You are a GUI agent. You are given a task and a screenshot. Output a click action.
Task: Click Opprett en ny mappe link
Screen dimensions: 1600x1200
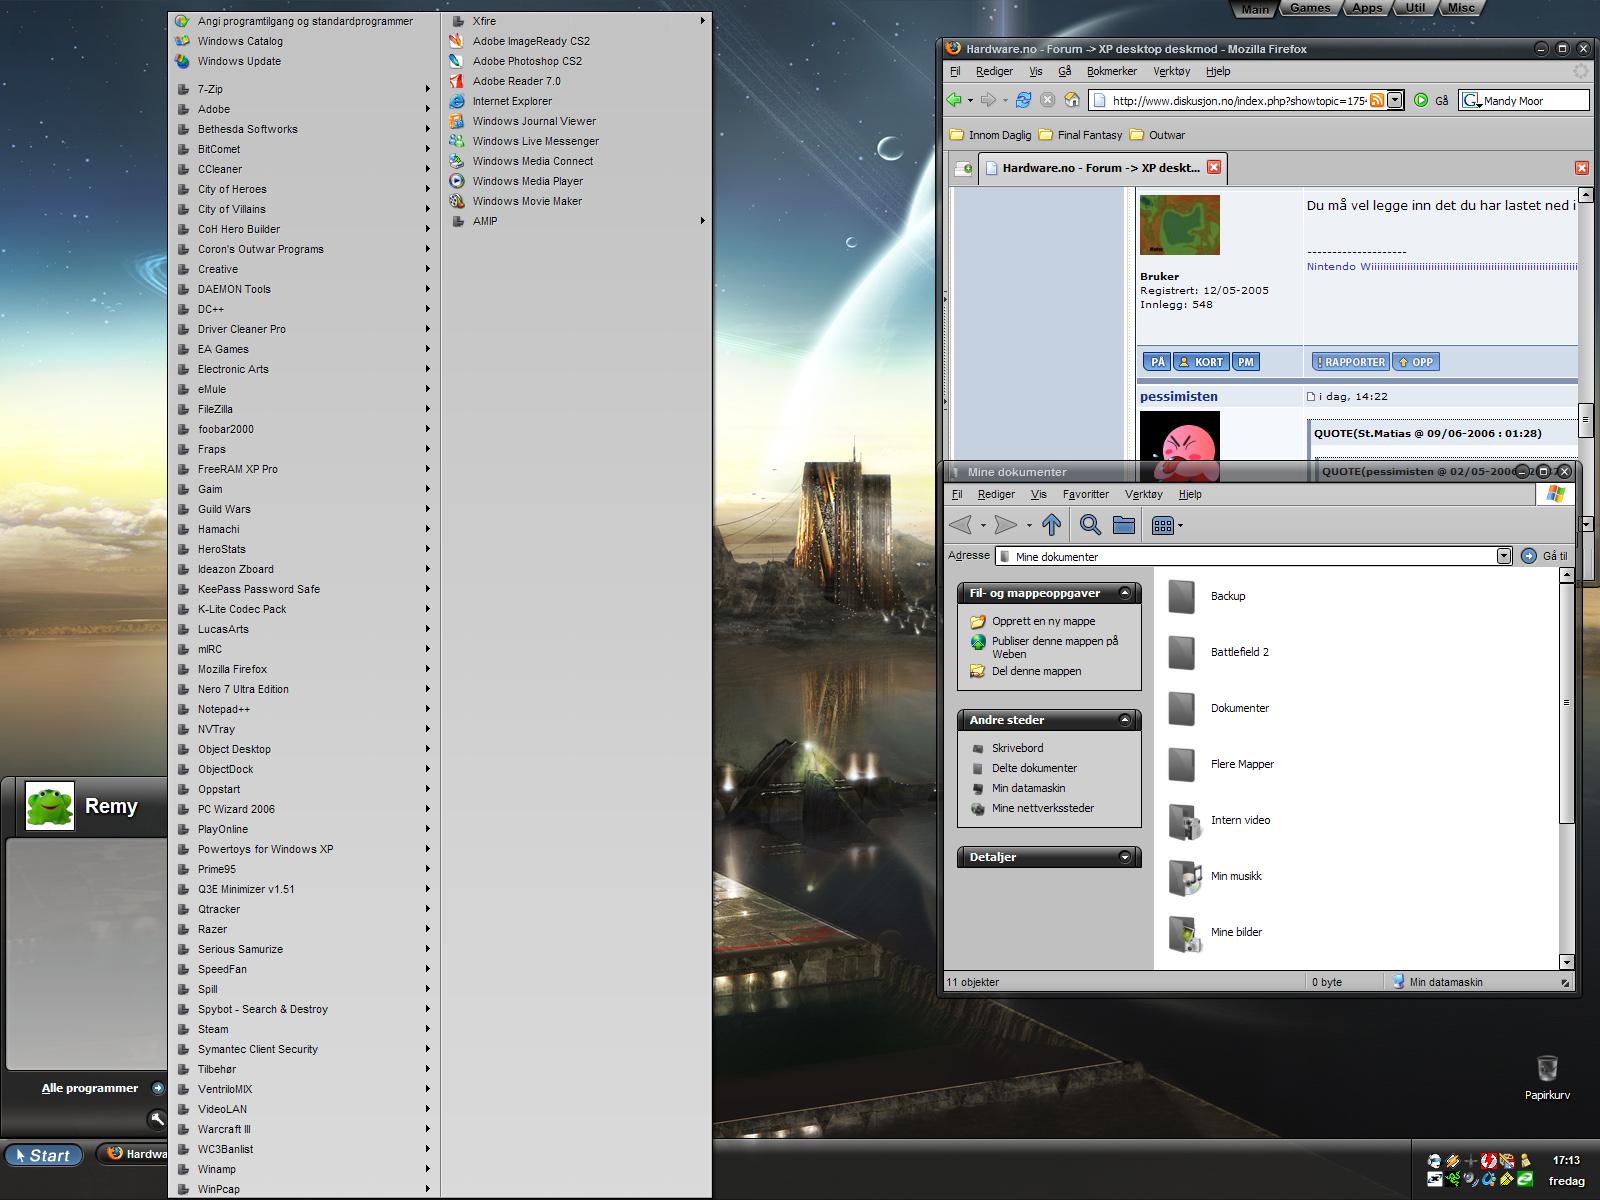click(x=1043, y=621)
